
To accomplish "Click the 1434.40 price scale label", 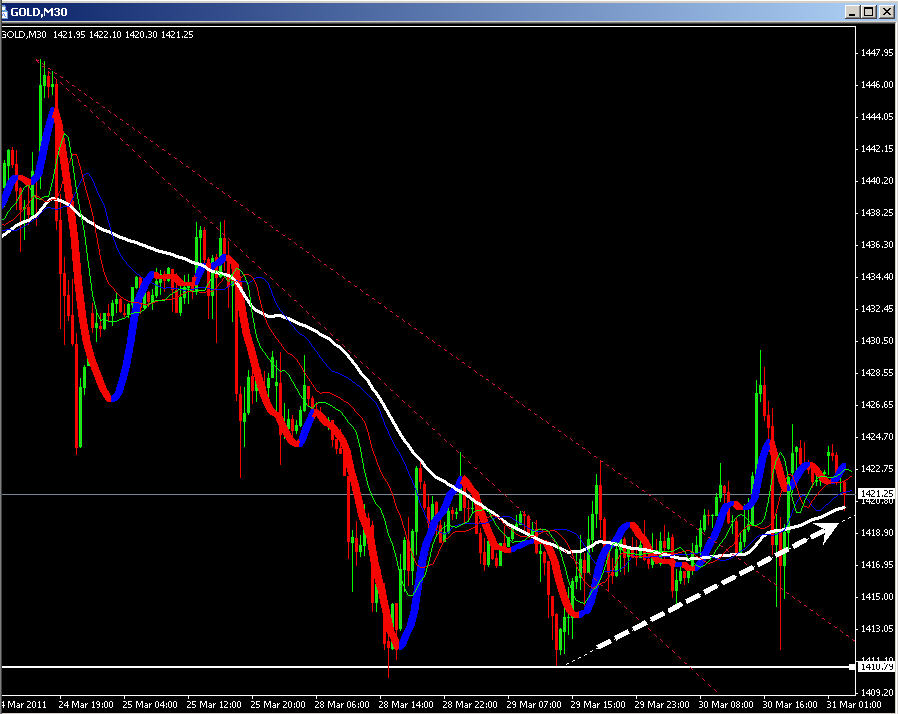I will 877,277.
